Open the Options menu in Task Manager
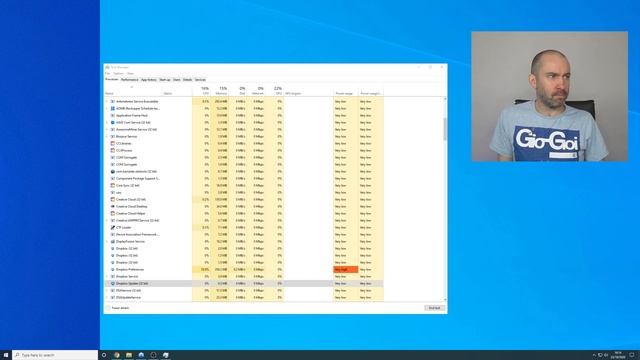Viewport: 640px width, 360px height. coord(118,73)
